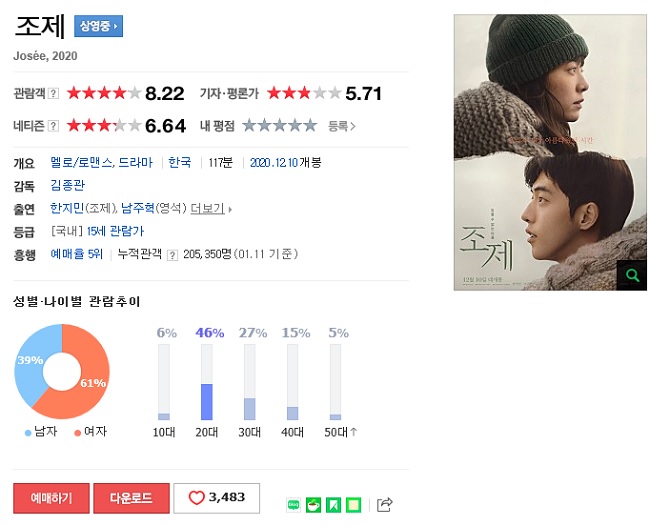Click help icon beside 누적관객

coord(172,255)
